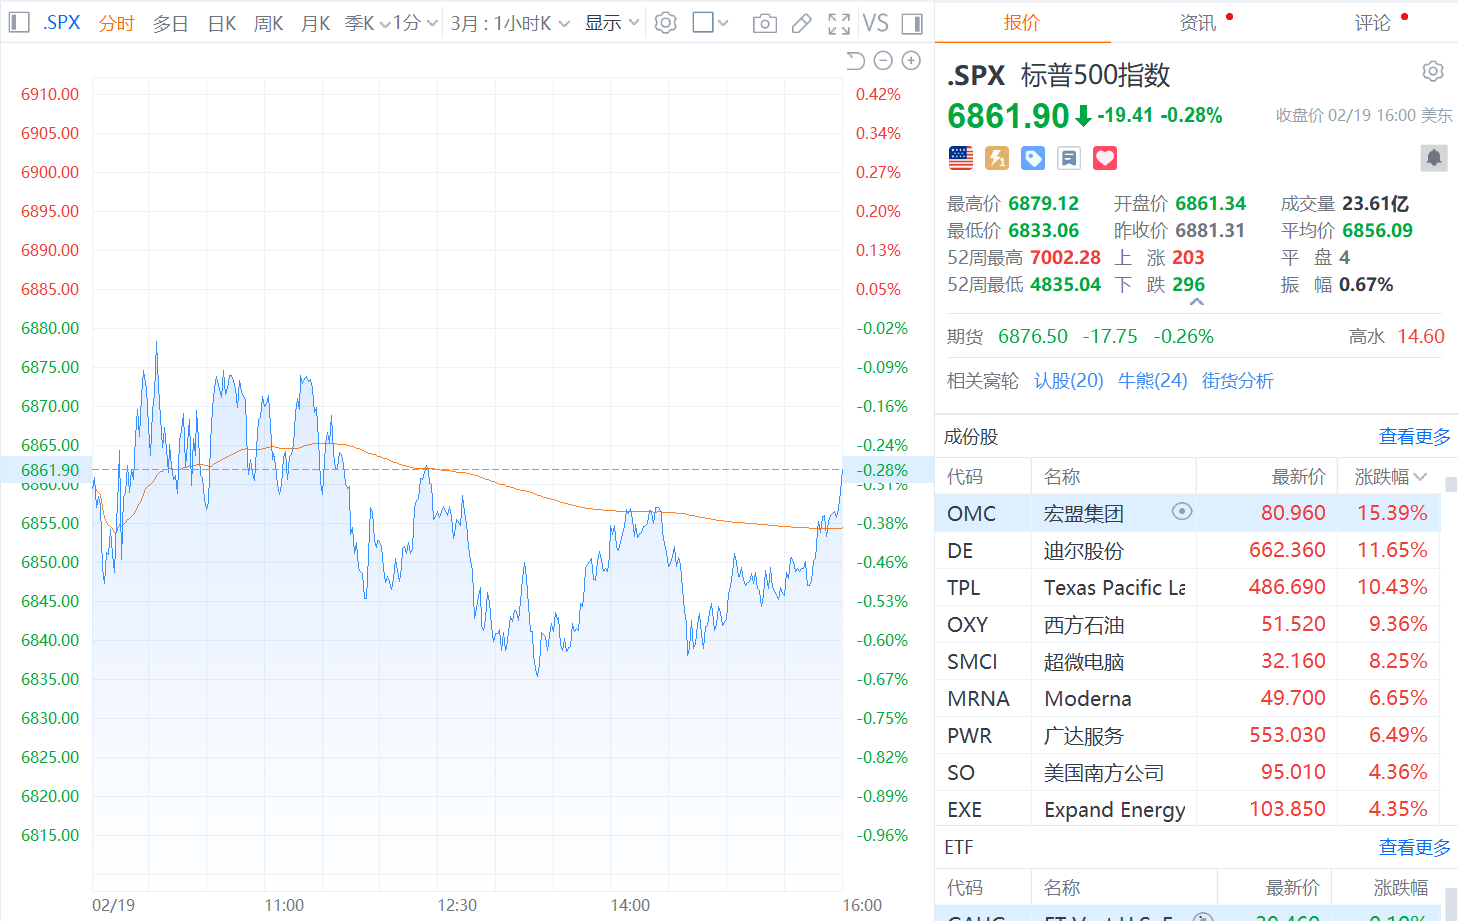Activate the pencil drawing tool
1458x921 pixels.
coord(801,23)
